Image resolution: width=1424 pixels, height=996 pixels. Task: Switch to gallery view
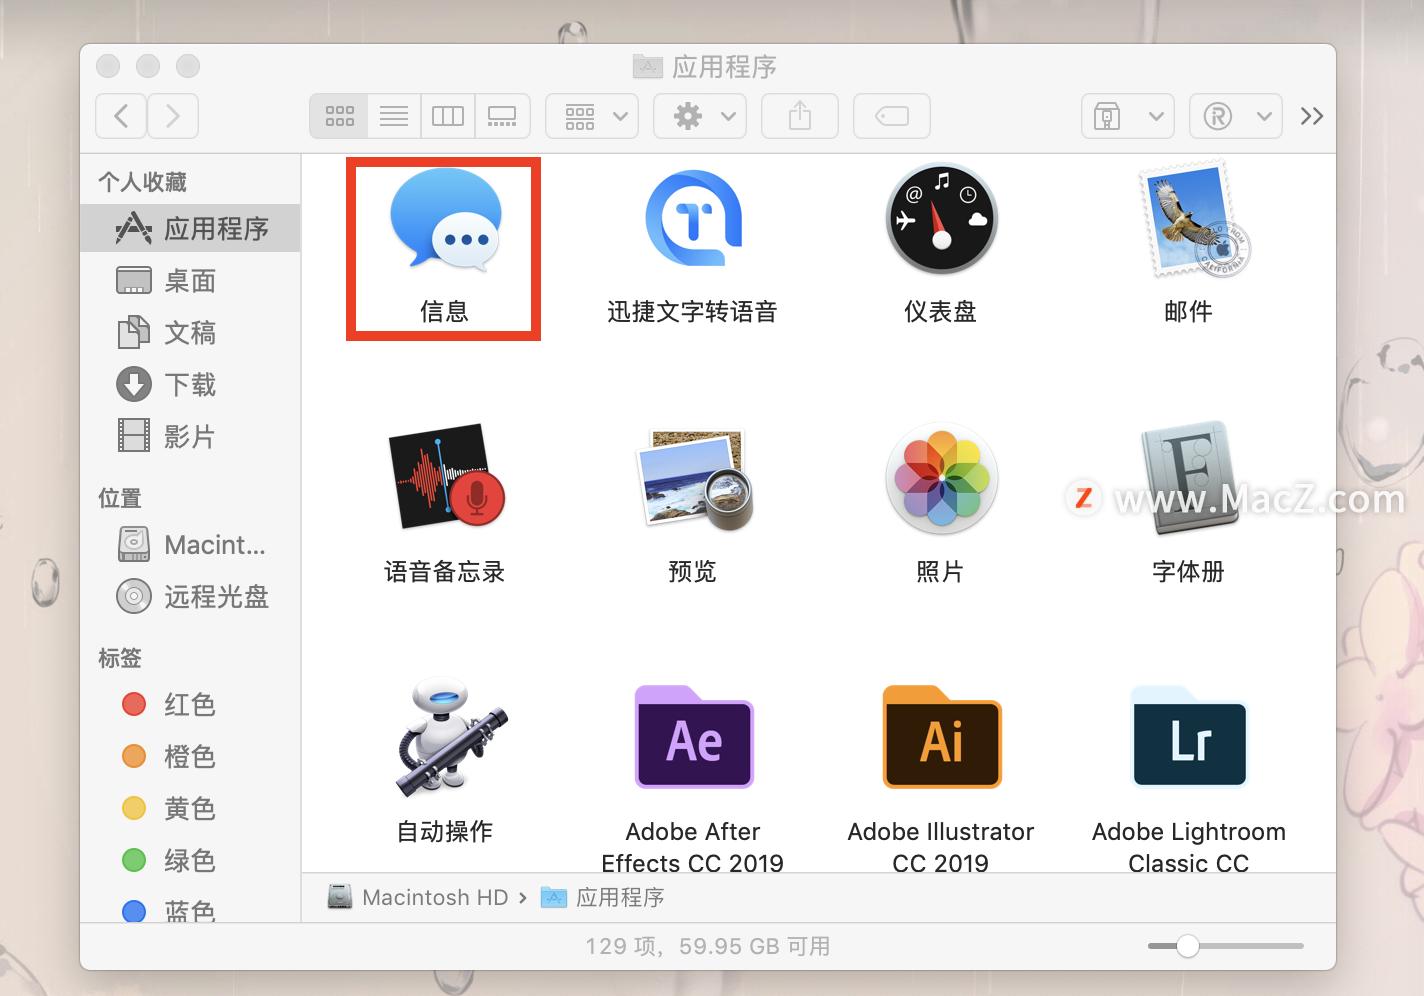501,115
